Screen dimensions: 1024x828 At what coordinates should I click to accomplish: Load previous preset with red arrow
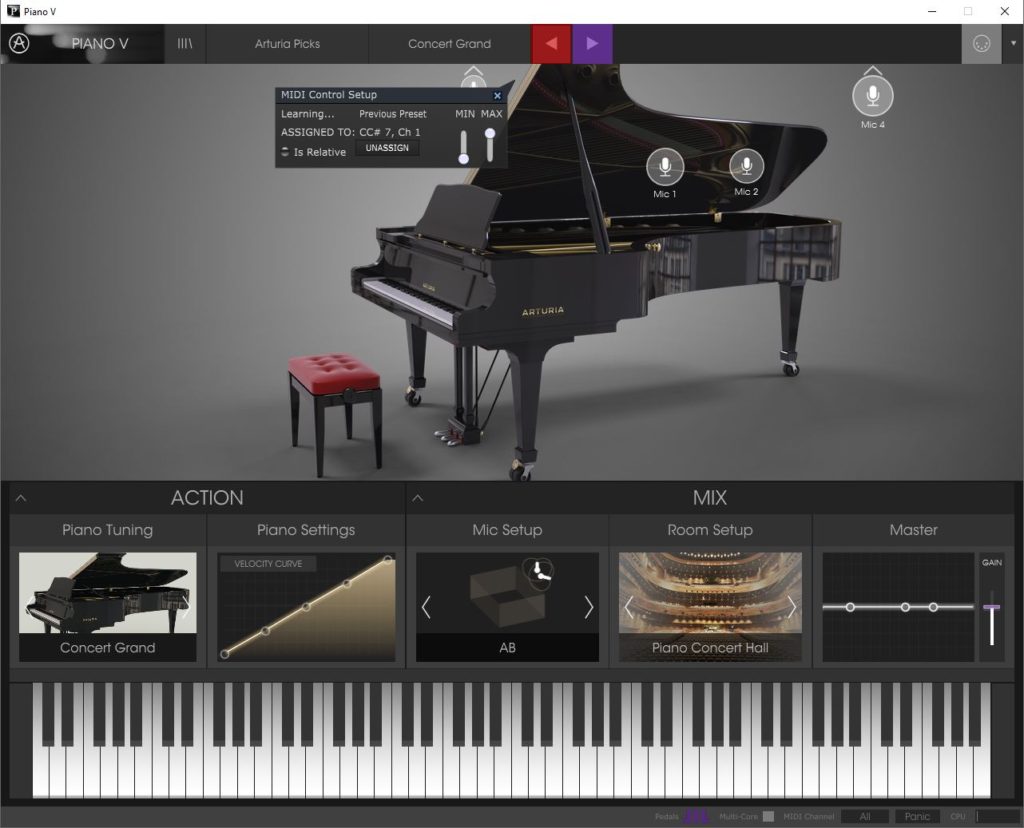coord(551,44)
